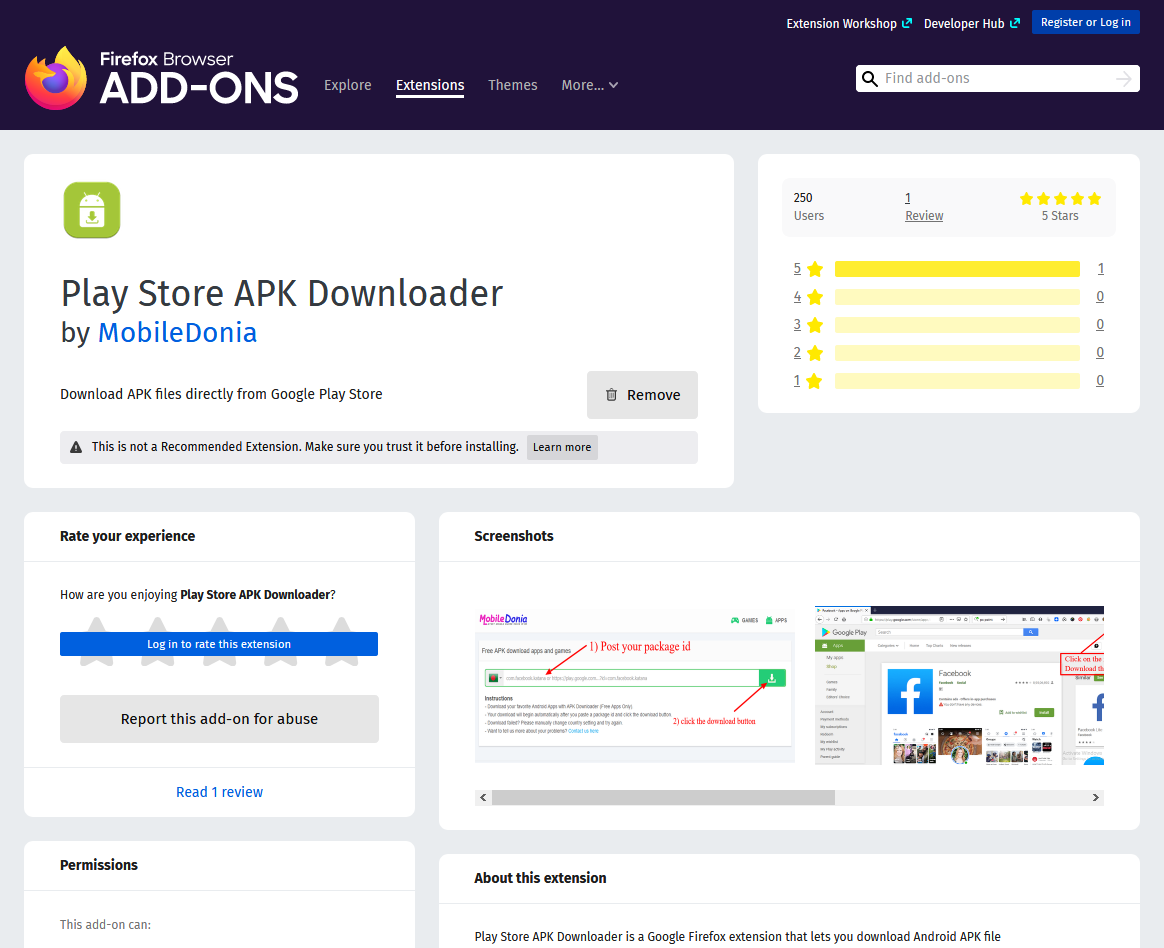Focus the Find add-ons search field
This screenshot has width=1164, height=948.
tap(997, 79)
